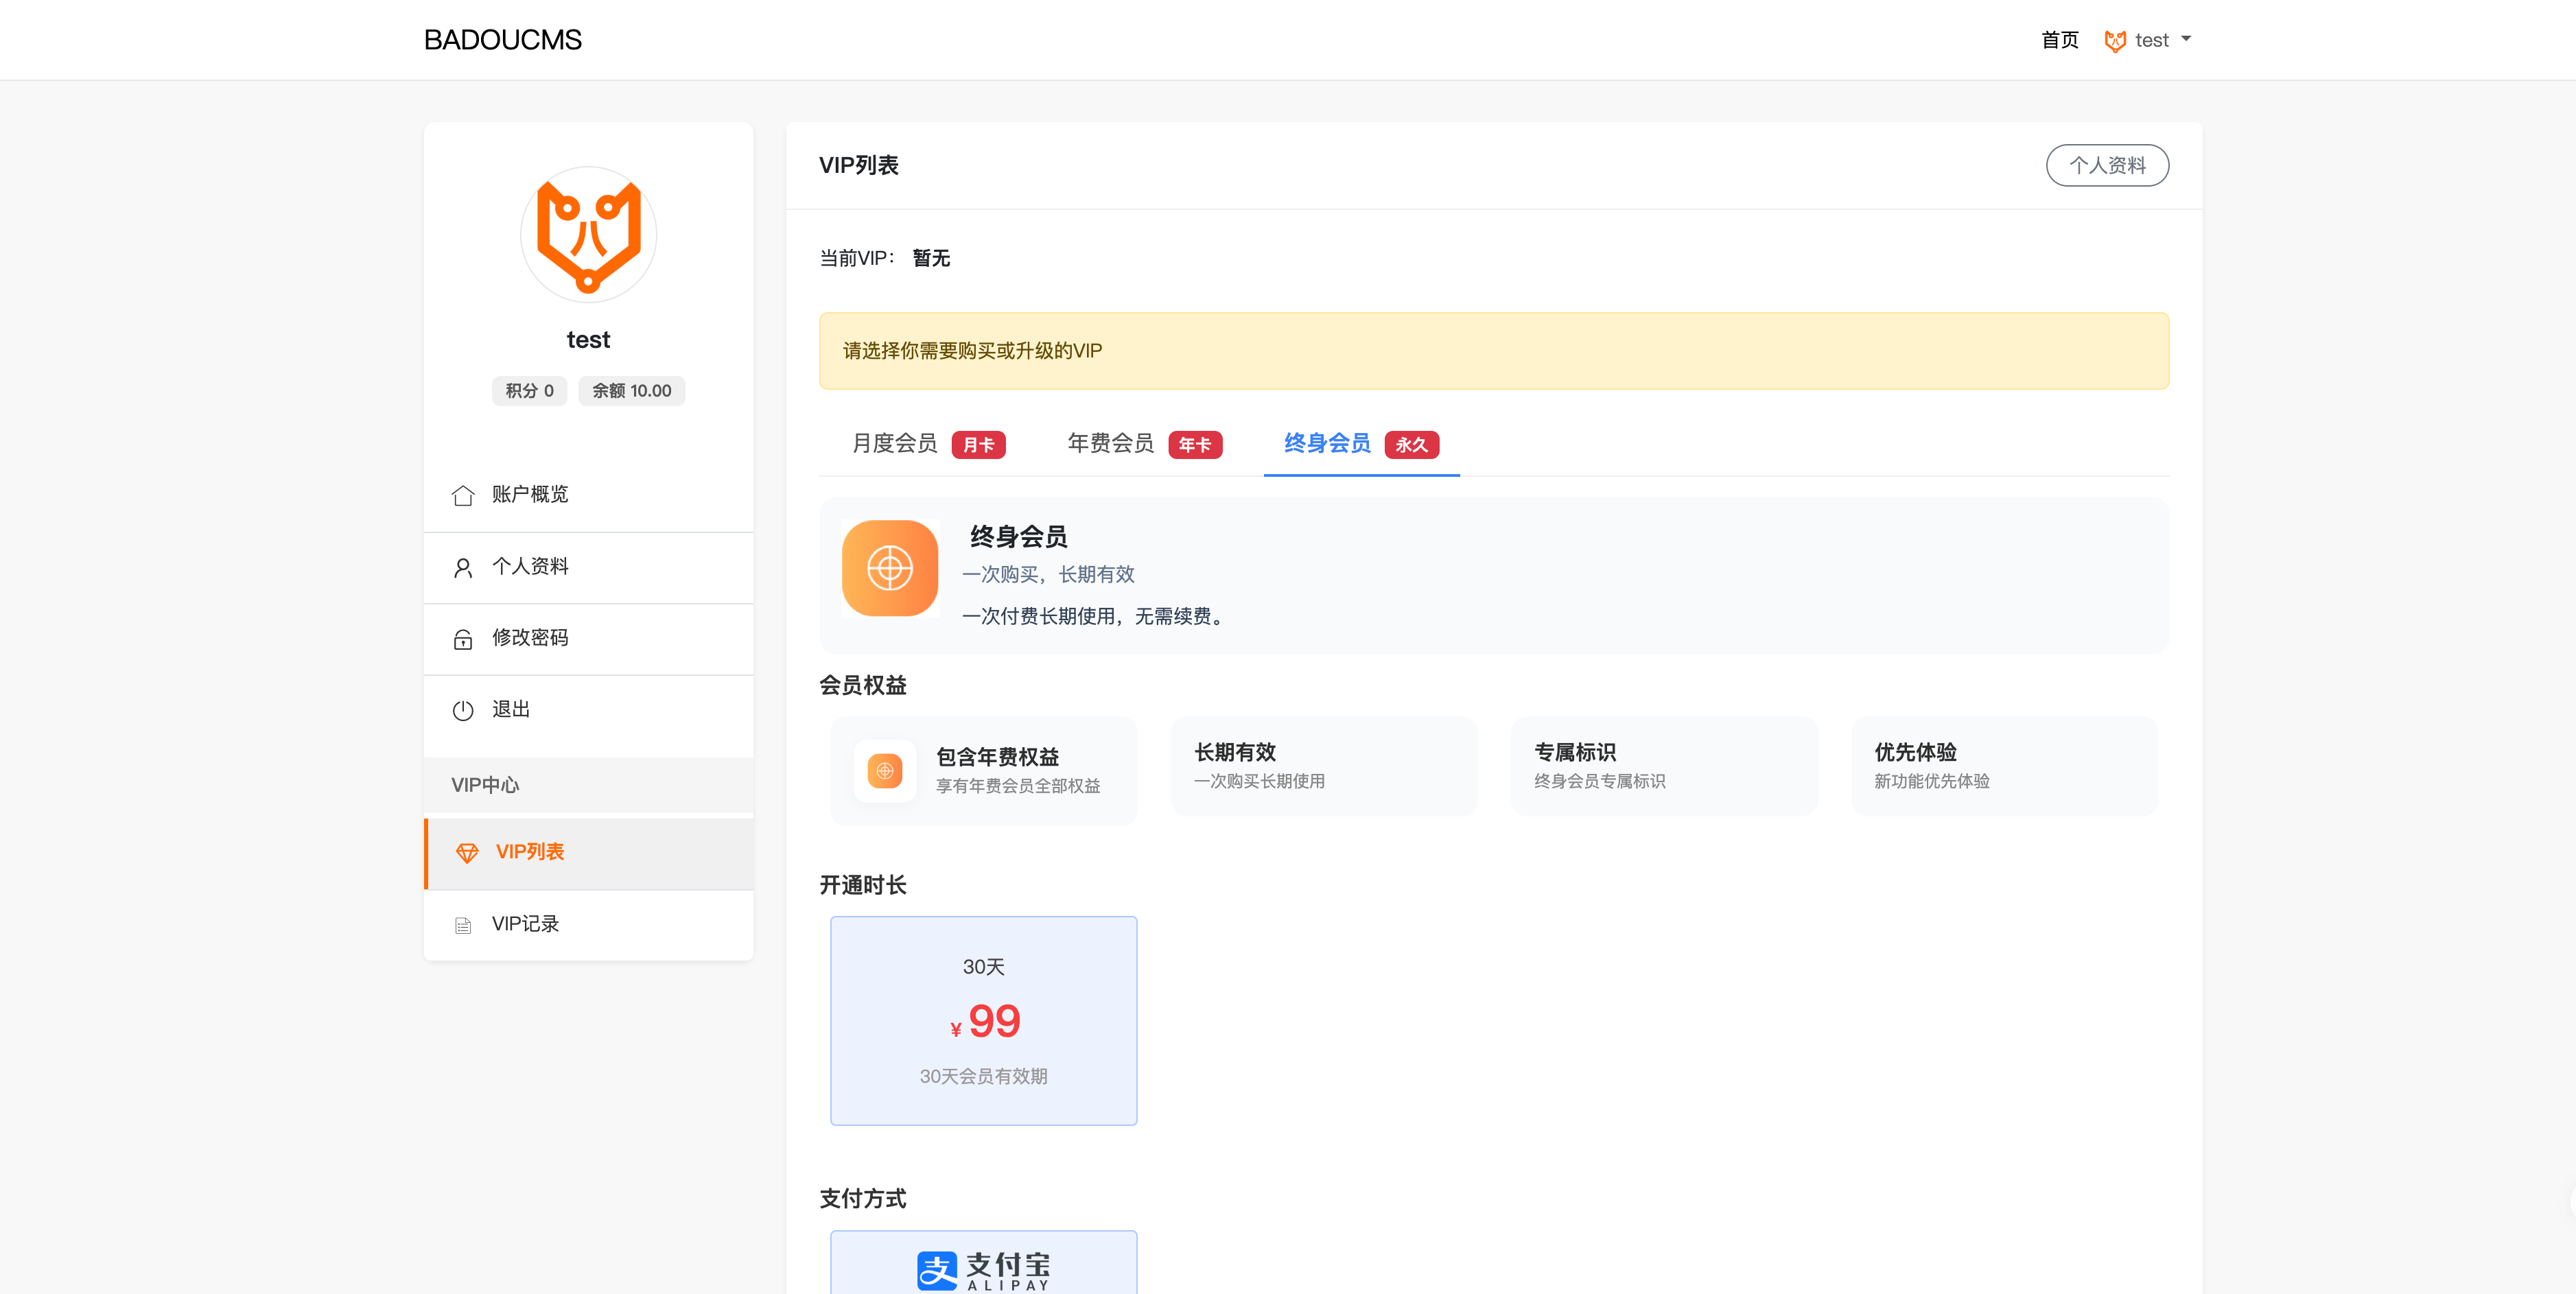Click the person icon beside 个人资料
Image resolution: width=2576 pixels, height=1294 pixels.
pos(462,567)
